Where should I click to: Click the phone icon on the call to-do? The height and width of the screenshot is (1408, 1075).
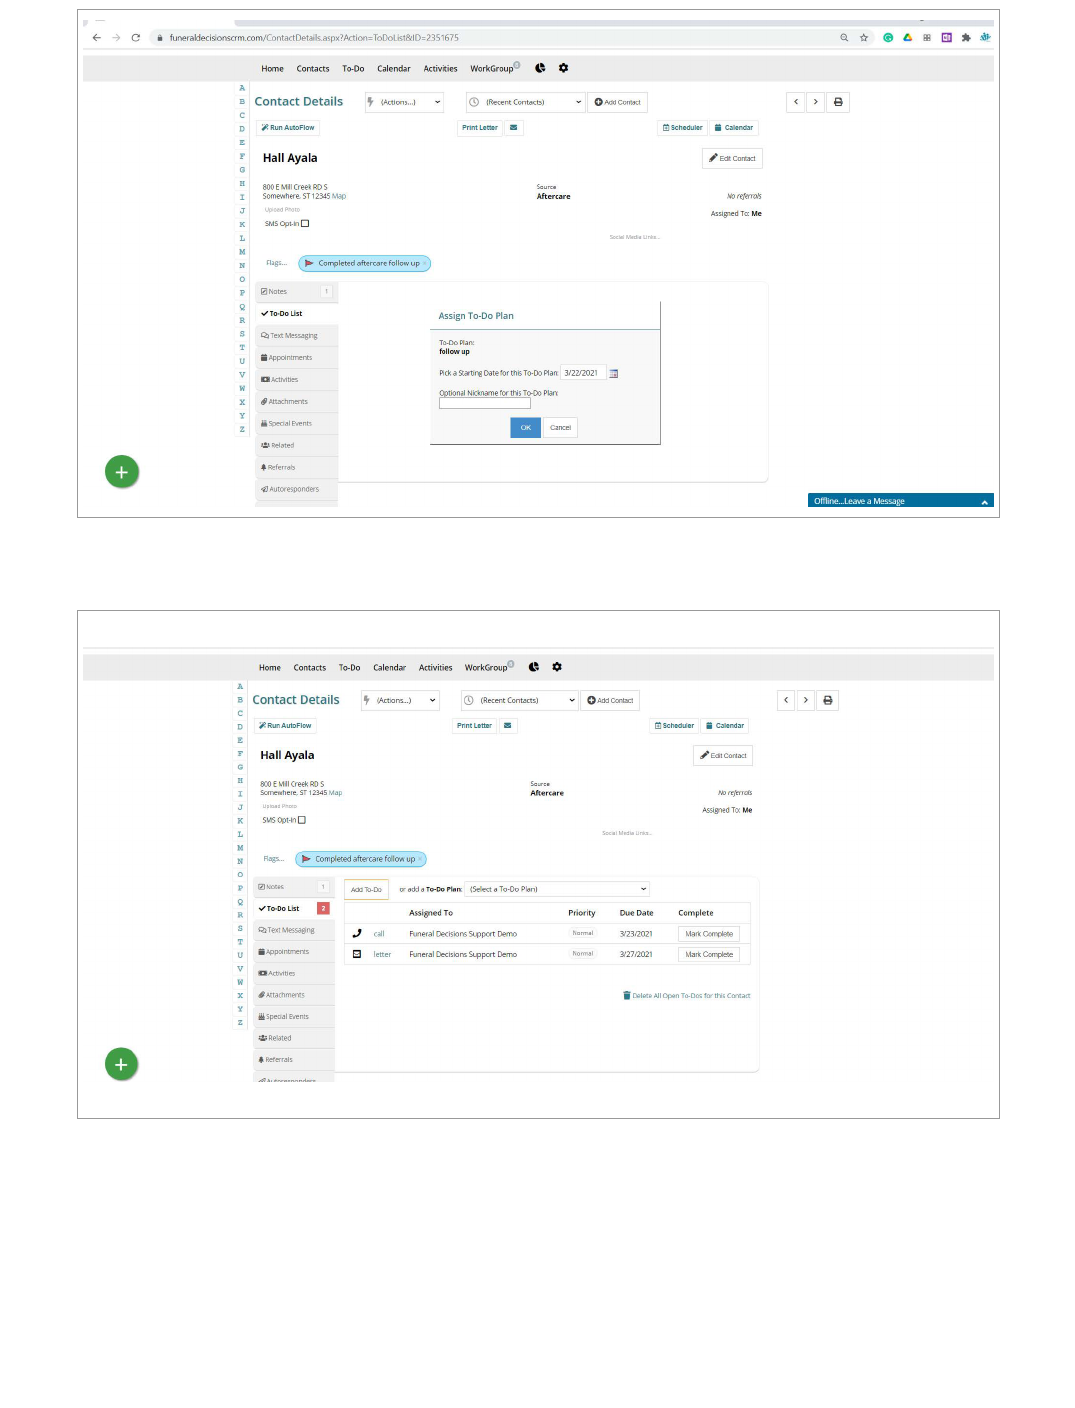point(357,934)
